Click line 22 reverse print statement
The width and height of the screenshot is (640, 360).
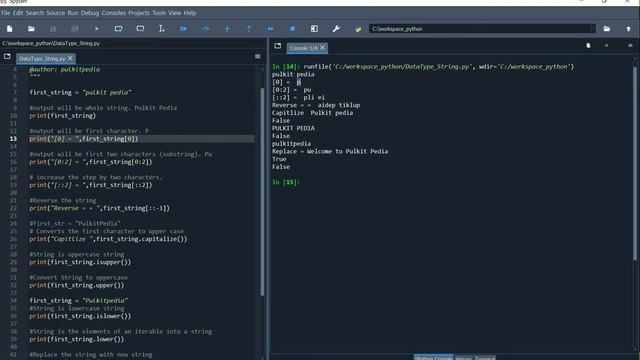(99, 208)
